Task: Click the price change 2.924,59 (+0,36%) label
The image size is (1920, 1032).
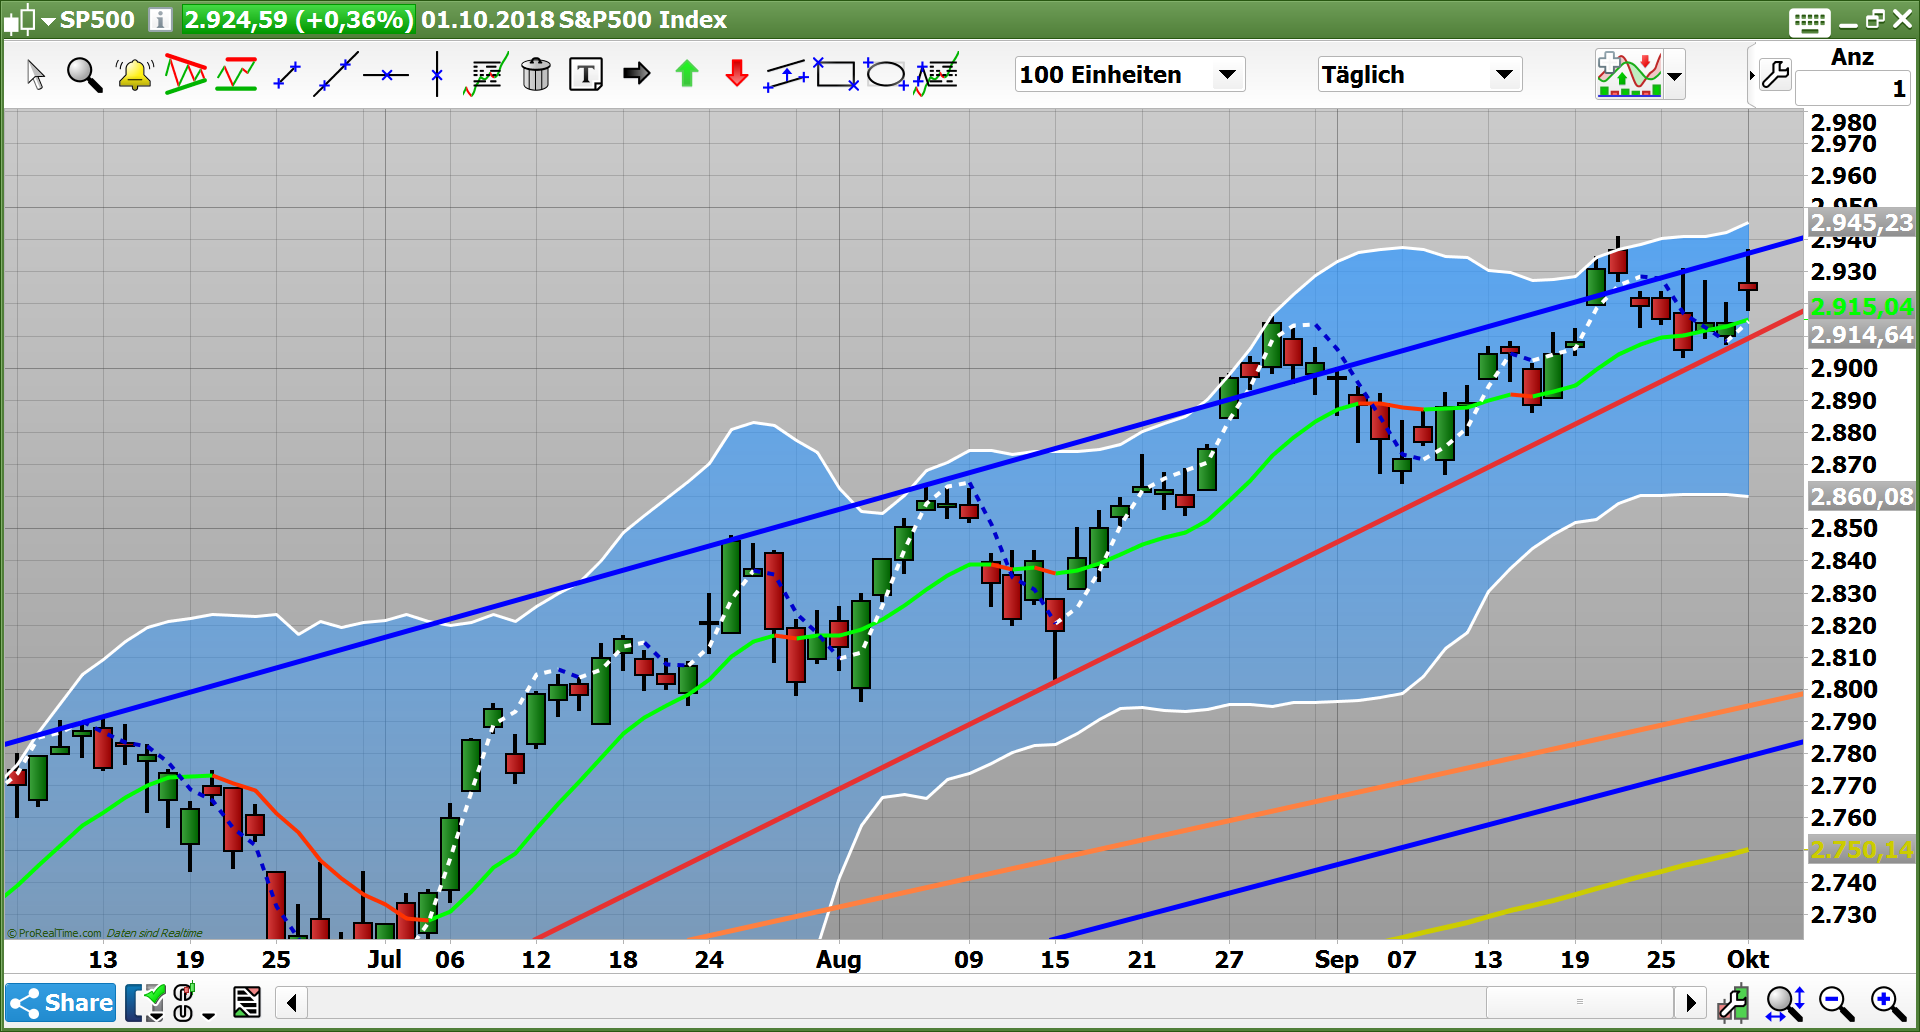Action: (x=298, y=20)
